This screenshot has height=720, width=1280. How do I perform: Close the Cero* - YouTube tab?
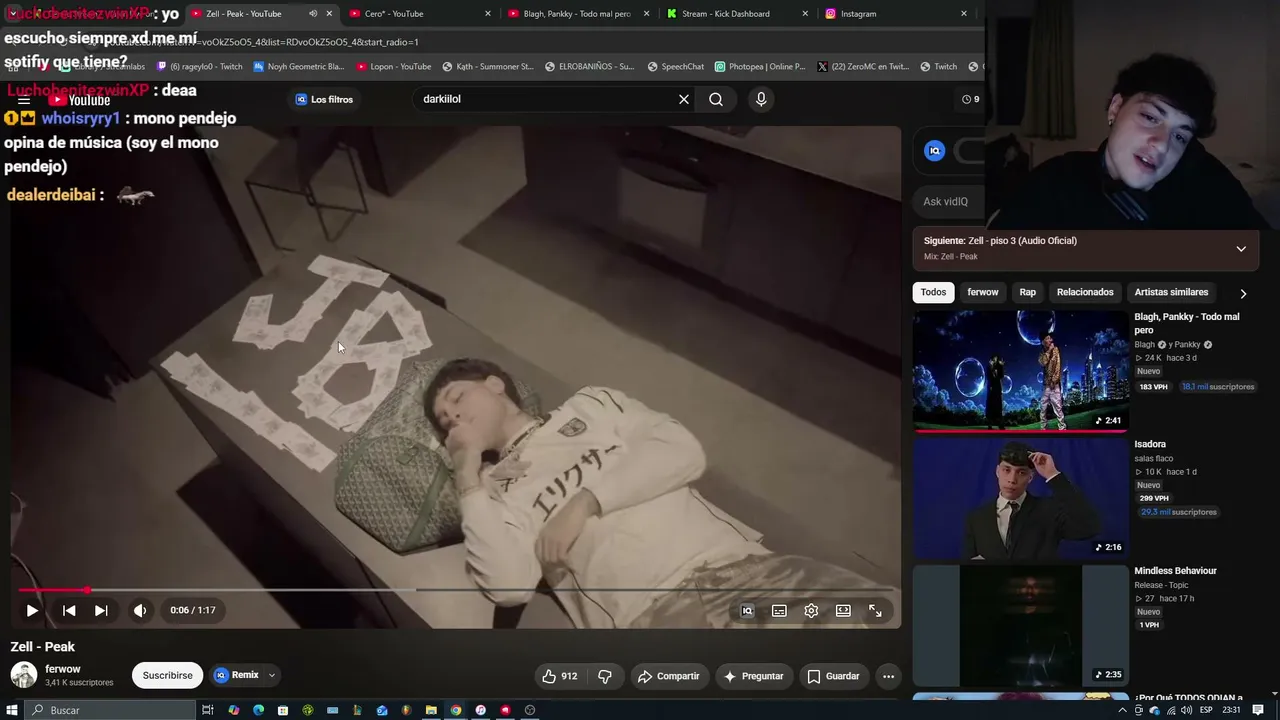488,14
